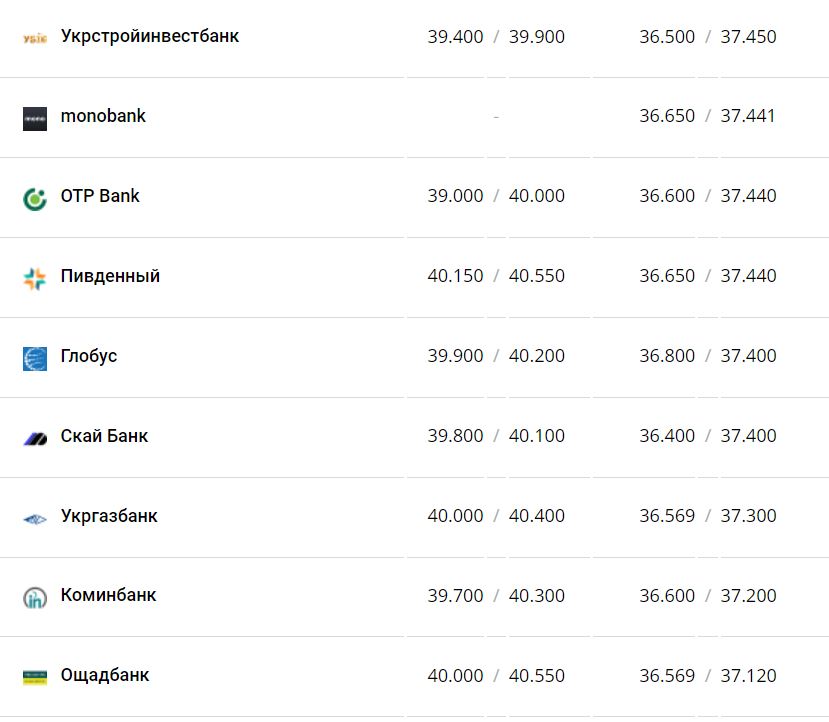Image resolution: width=829 pixels, height=722 pixels.
Task: Click the Скай Банк logo icon
Action: [x=35, y=438]
